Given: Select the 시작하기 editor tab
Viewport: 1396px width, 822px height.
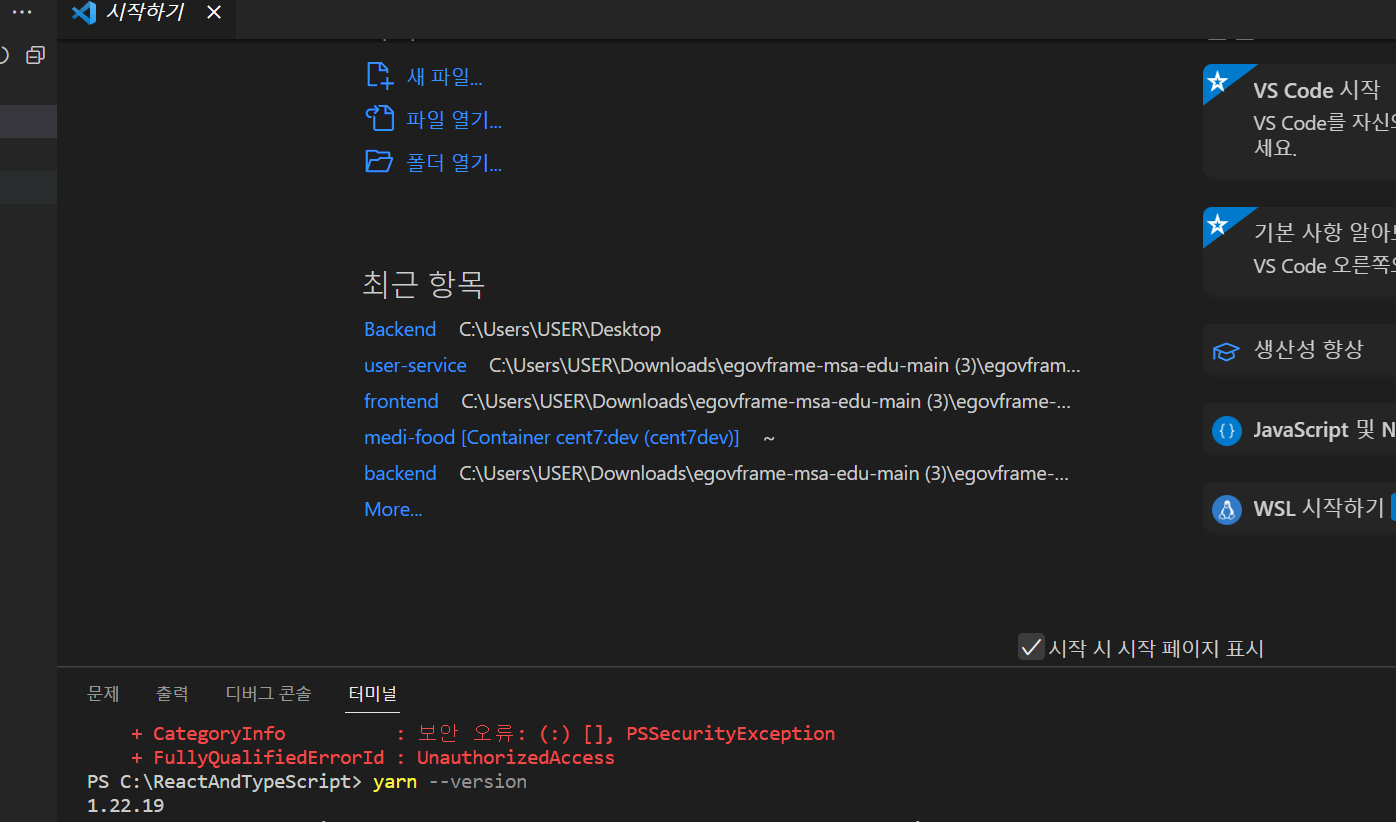Looking at the screenshot, I should coord(146,13).
